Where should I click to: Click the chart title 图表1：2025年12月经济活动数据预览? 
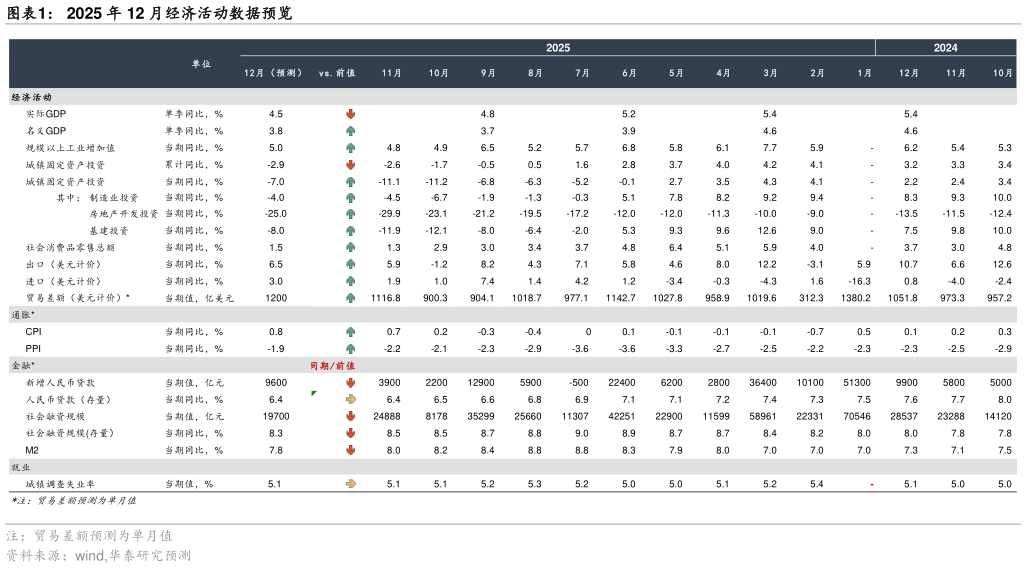click(x=149, y=13)
